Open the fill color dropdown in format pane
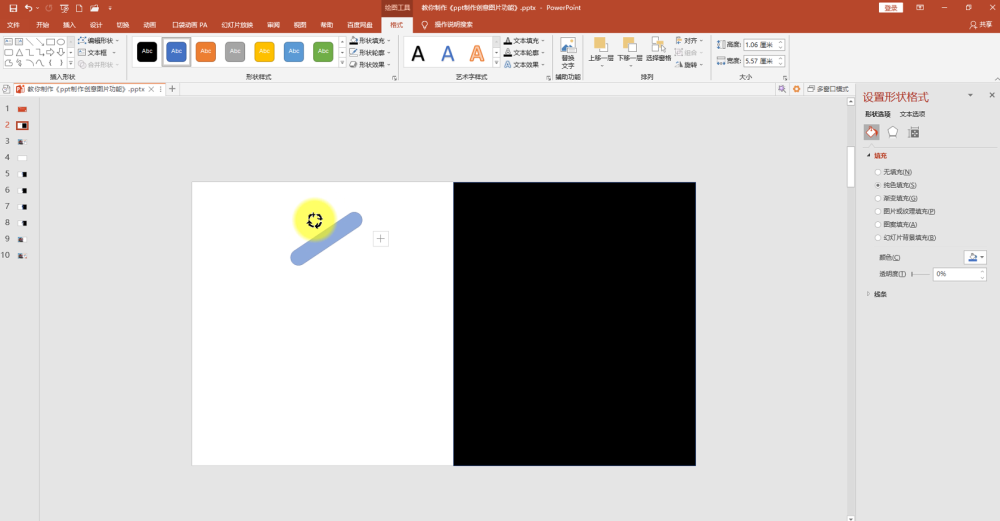 point(975,257)
